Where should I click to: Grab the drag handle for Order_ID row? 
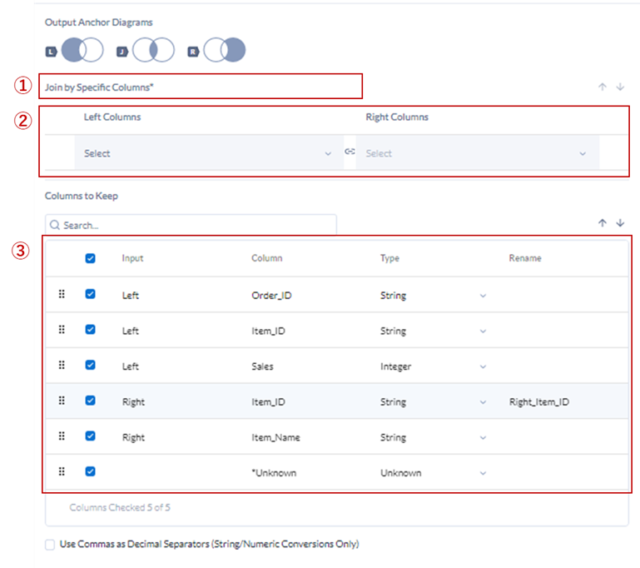(x=62, y=294)
